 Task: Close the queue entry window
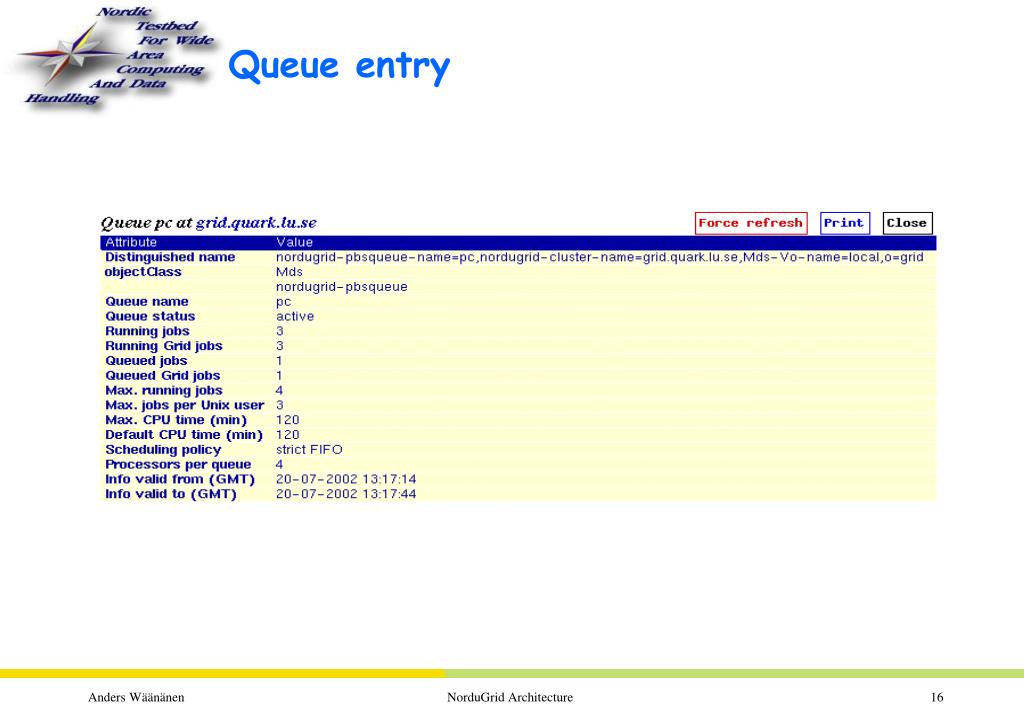[x=908, y=223]
